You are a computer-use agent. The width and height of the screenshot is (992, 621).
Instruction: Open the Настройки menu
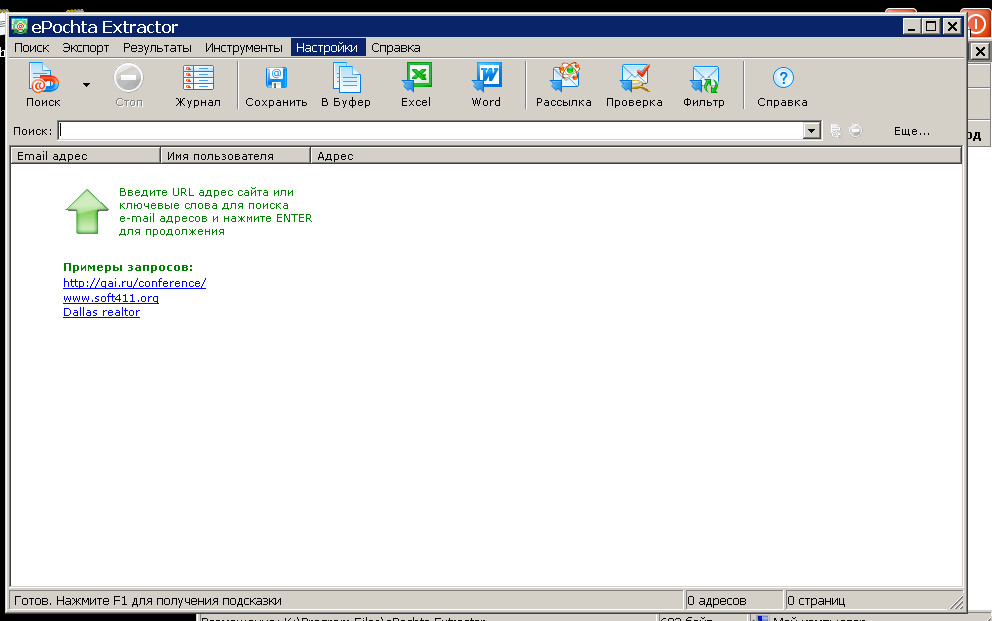[x=327, y=47]
